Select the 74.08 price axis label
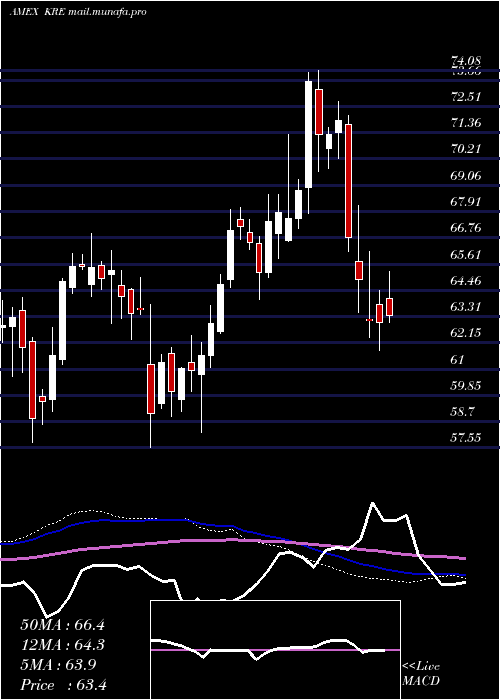 466,61
